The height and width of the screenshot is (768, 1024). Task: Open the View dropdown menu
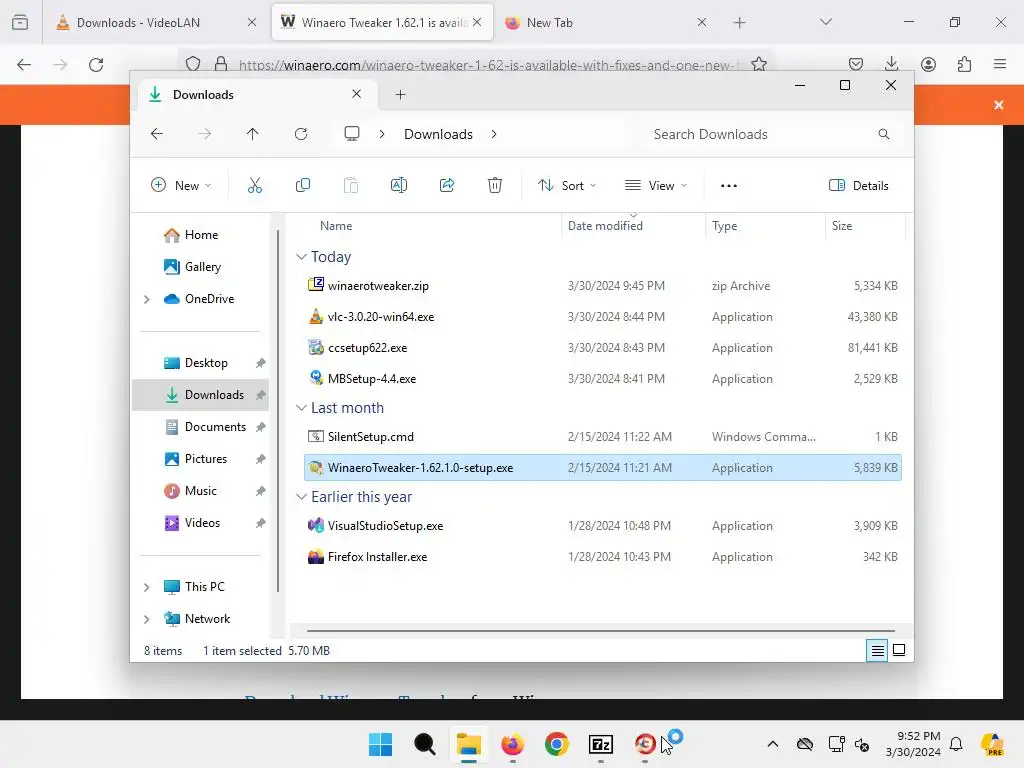[x=656, y=185]
